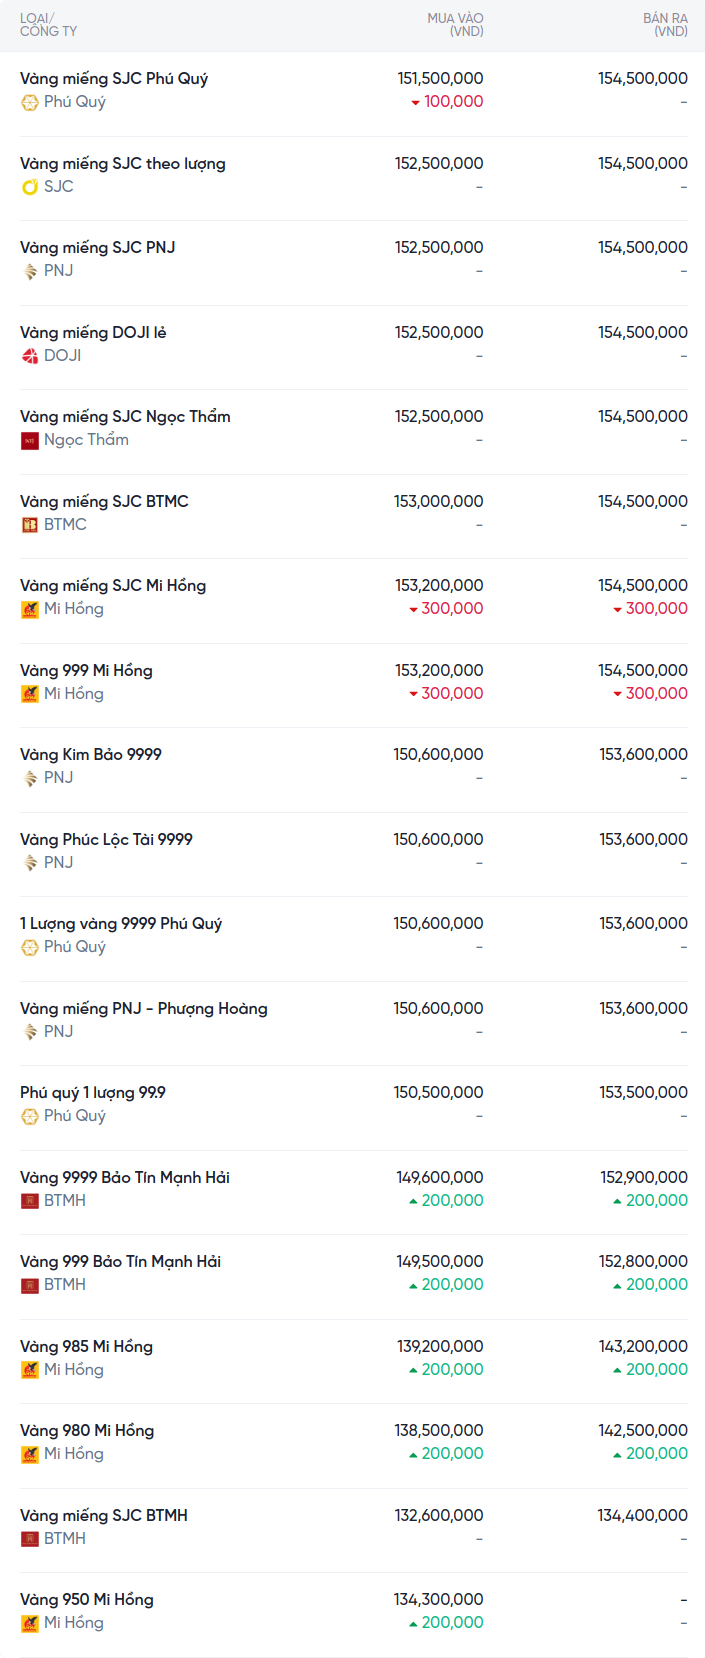Select Vàng Phúc Lộc Tài 9999
705x1658 pixels.
coord(106,840)
